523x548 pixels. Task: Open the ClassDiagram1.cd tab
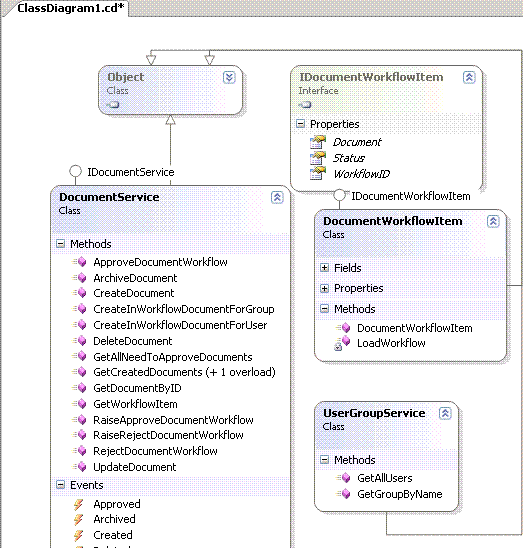click(70, 8)
